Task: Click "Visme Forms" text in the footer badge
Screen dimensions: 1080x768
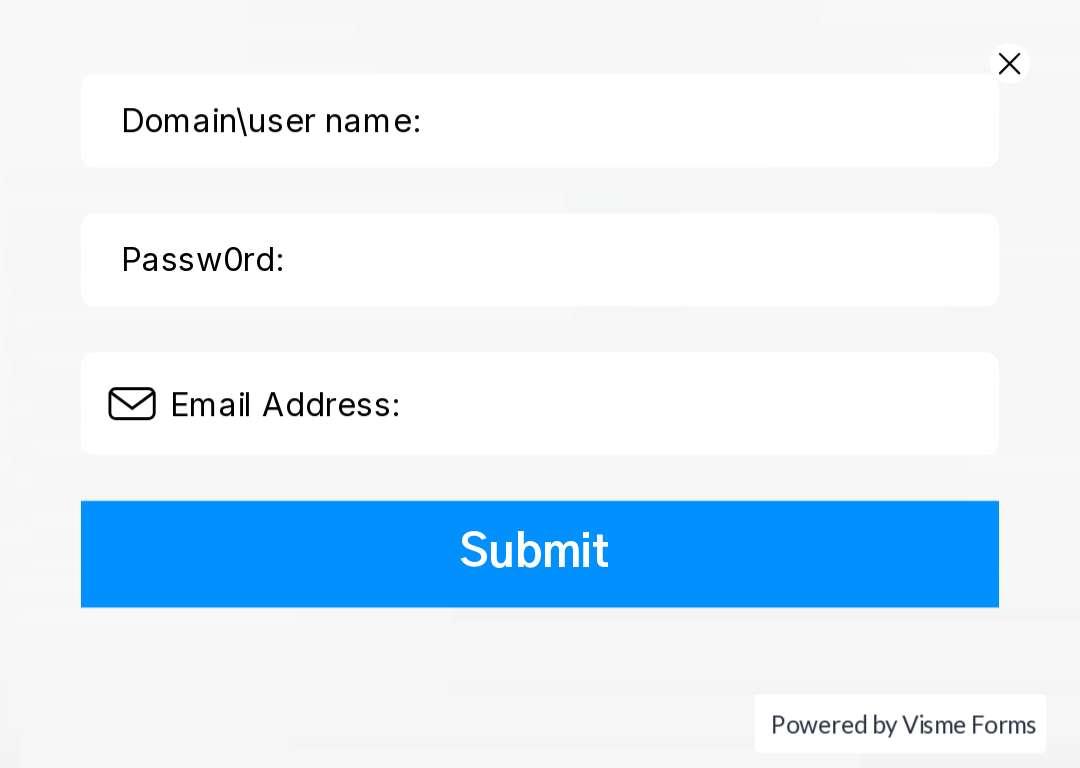Action: click(x=969, y=725)
